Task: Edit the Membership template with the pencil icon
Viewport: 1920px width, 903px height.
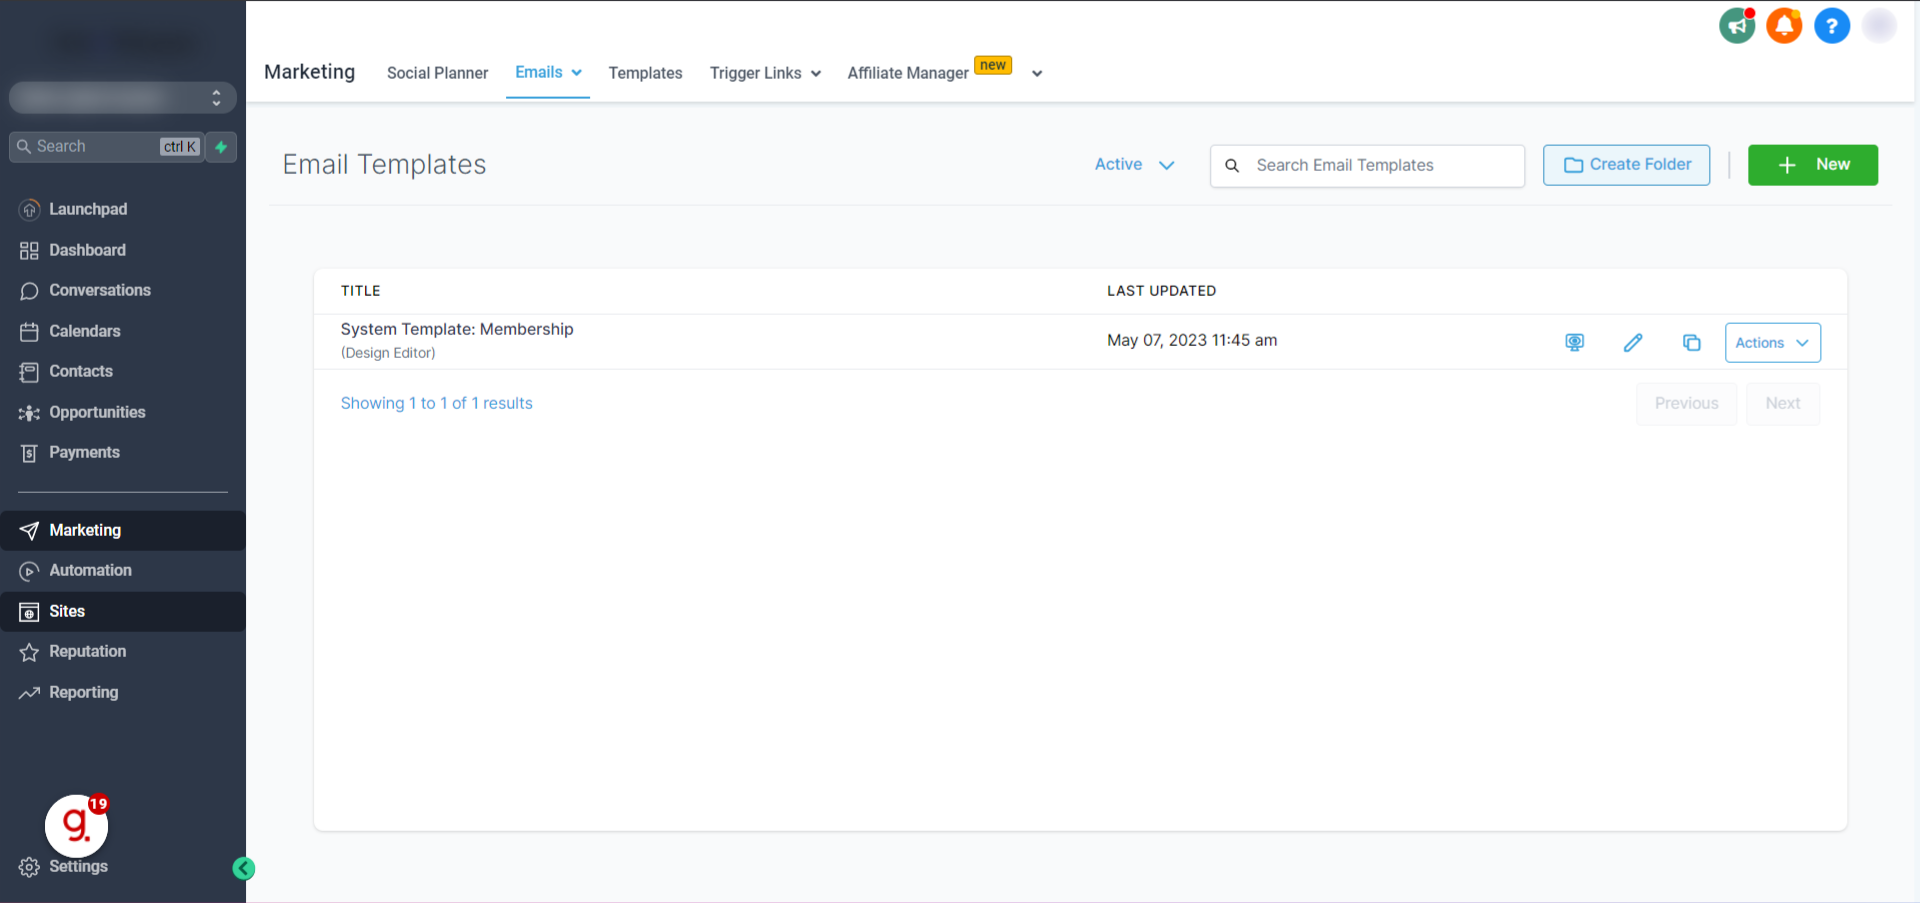Action: pos(1633,343)
